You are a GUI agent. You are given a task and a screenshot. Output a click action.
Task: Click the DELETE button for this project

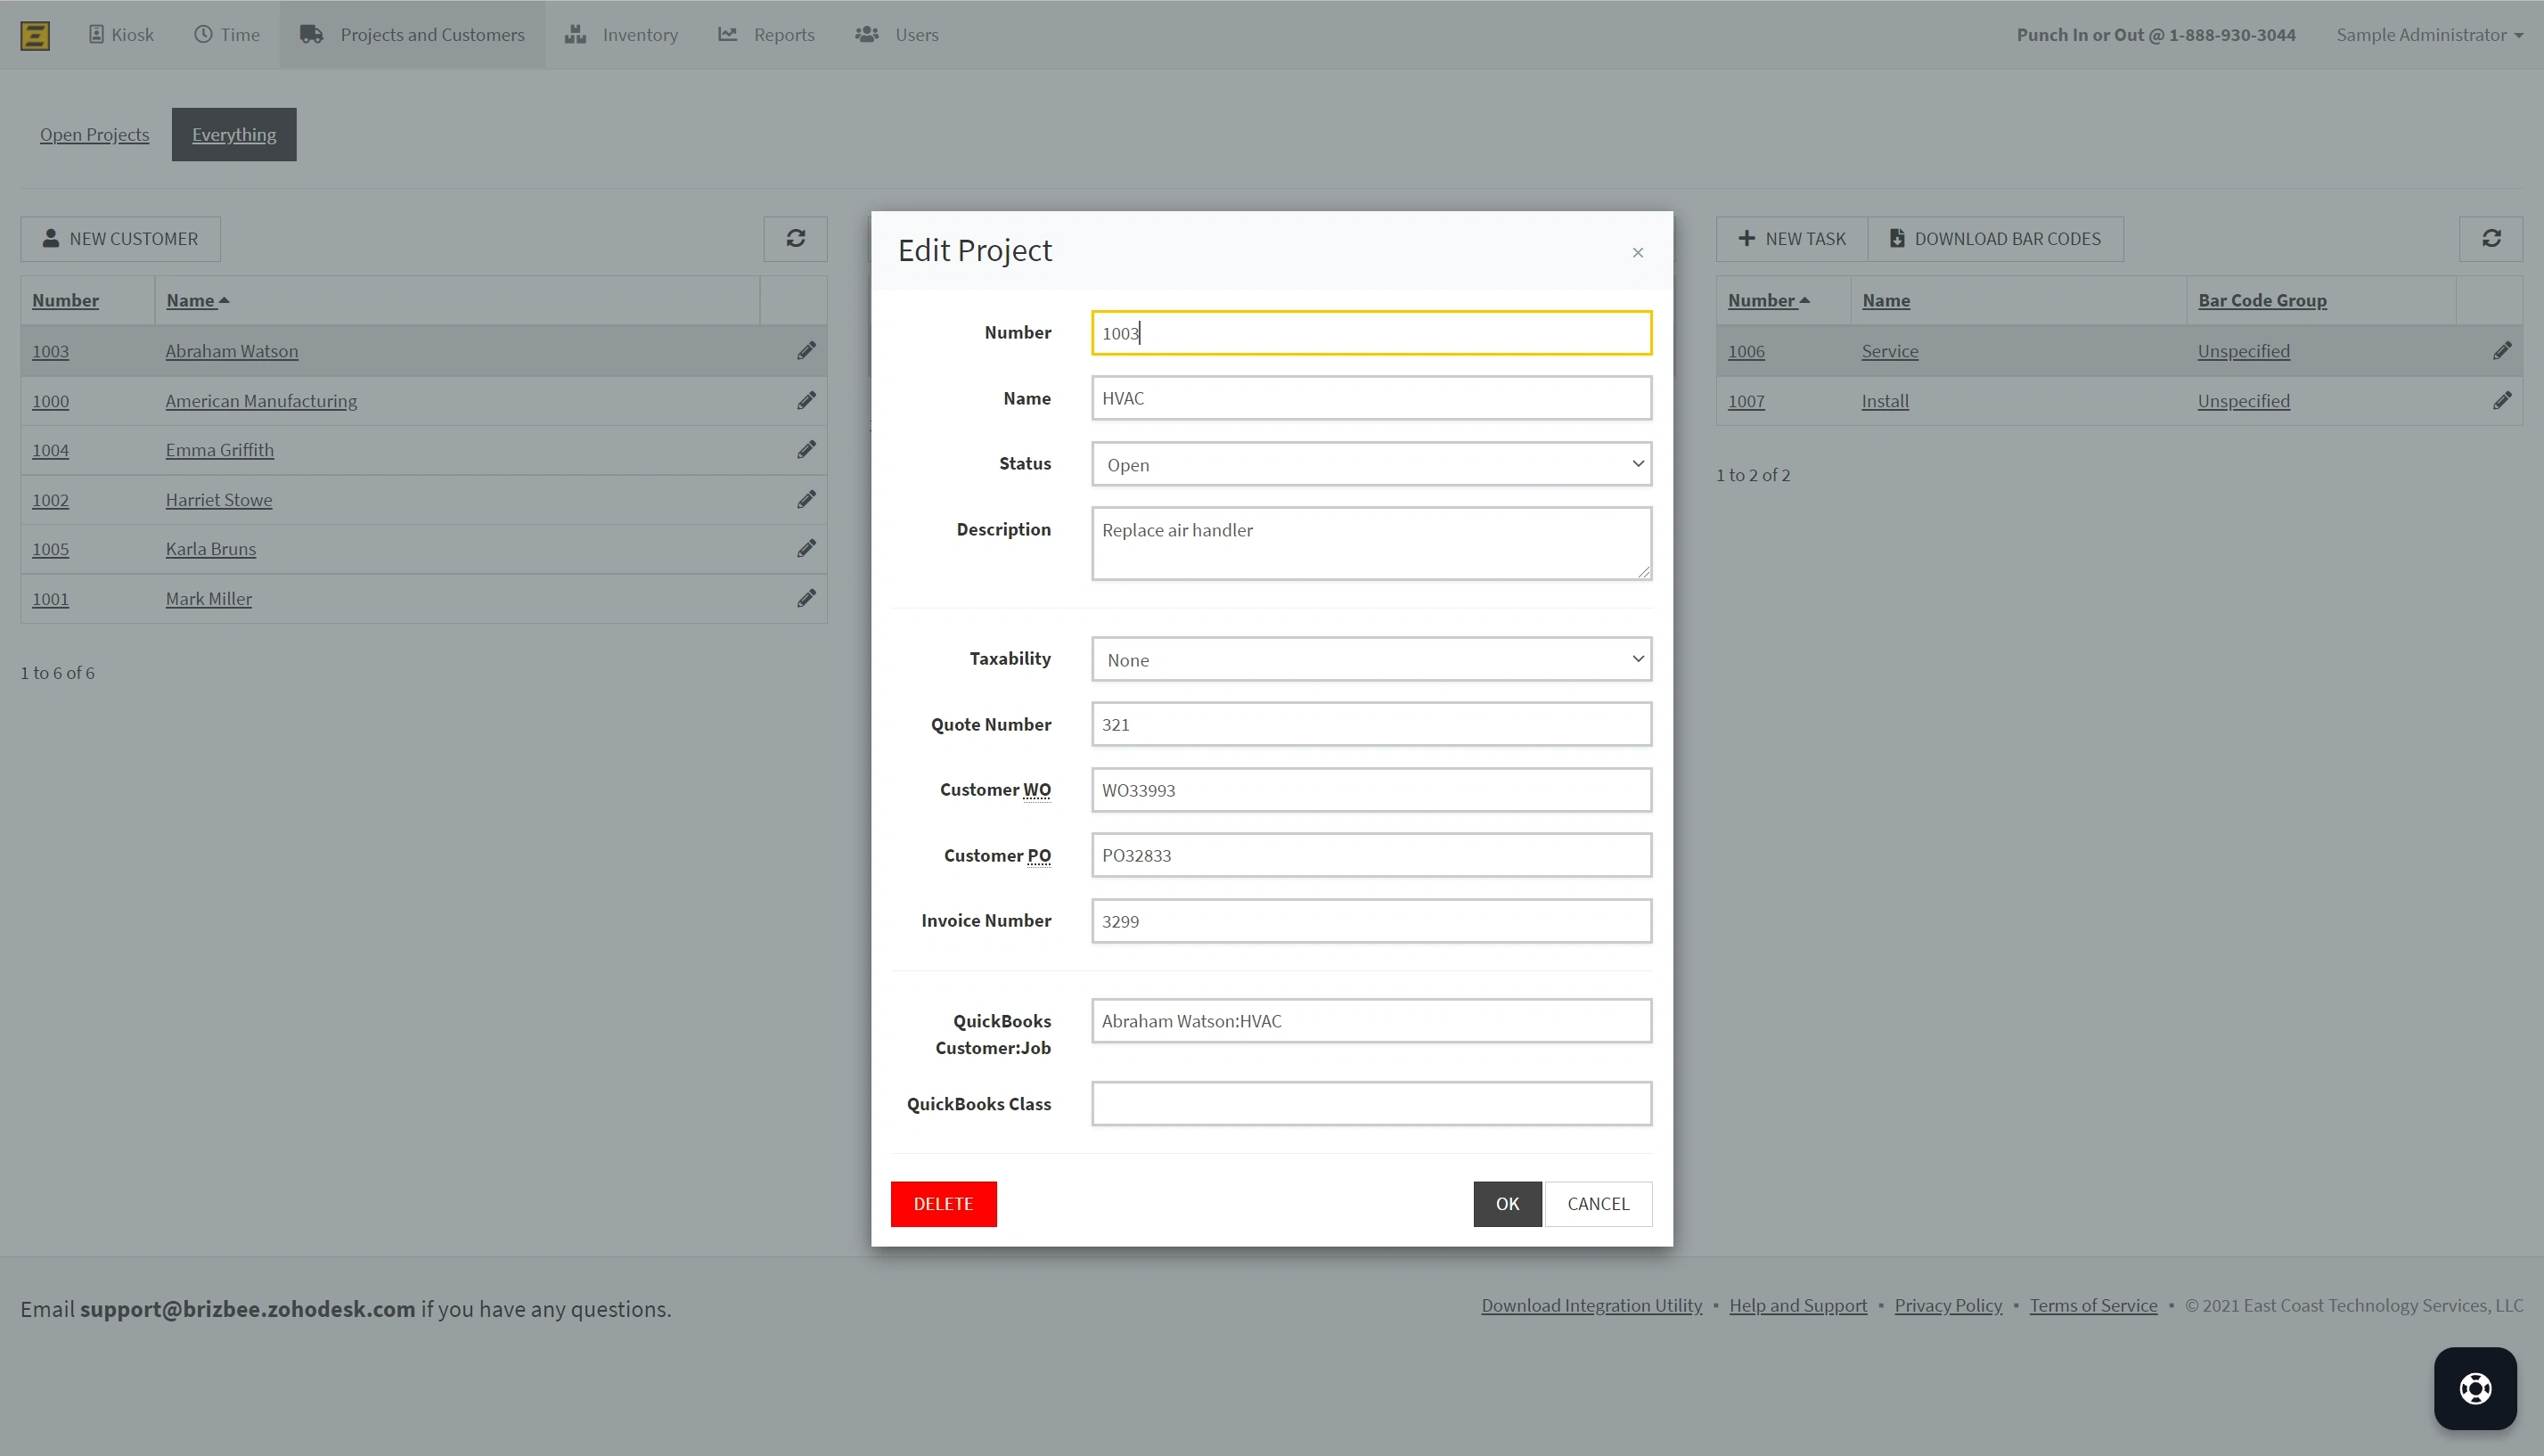click(x=944, y=1203)
